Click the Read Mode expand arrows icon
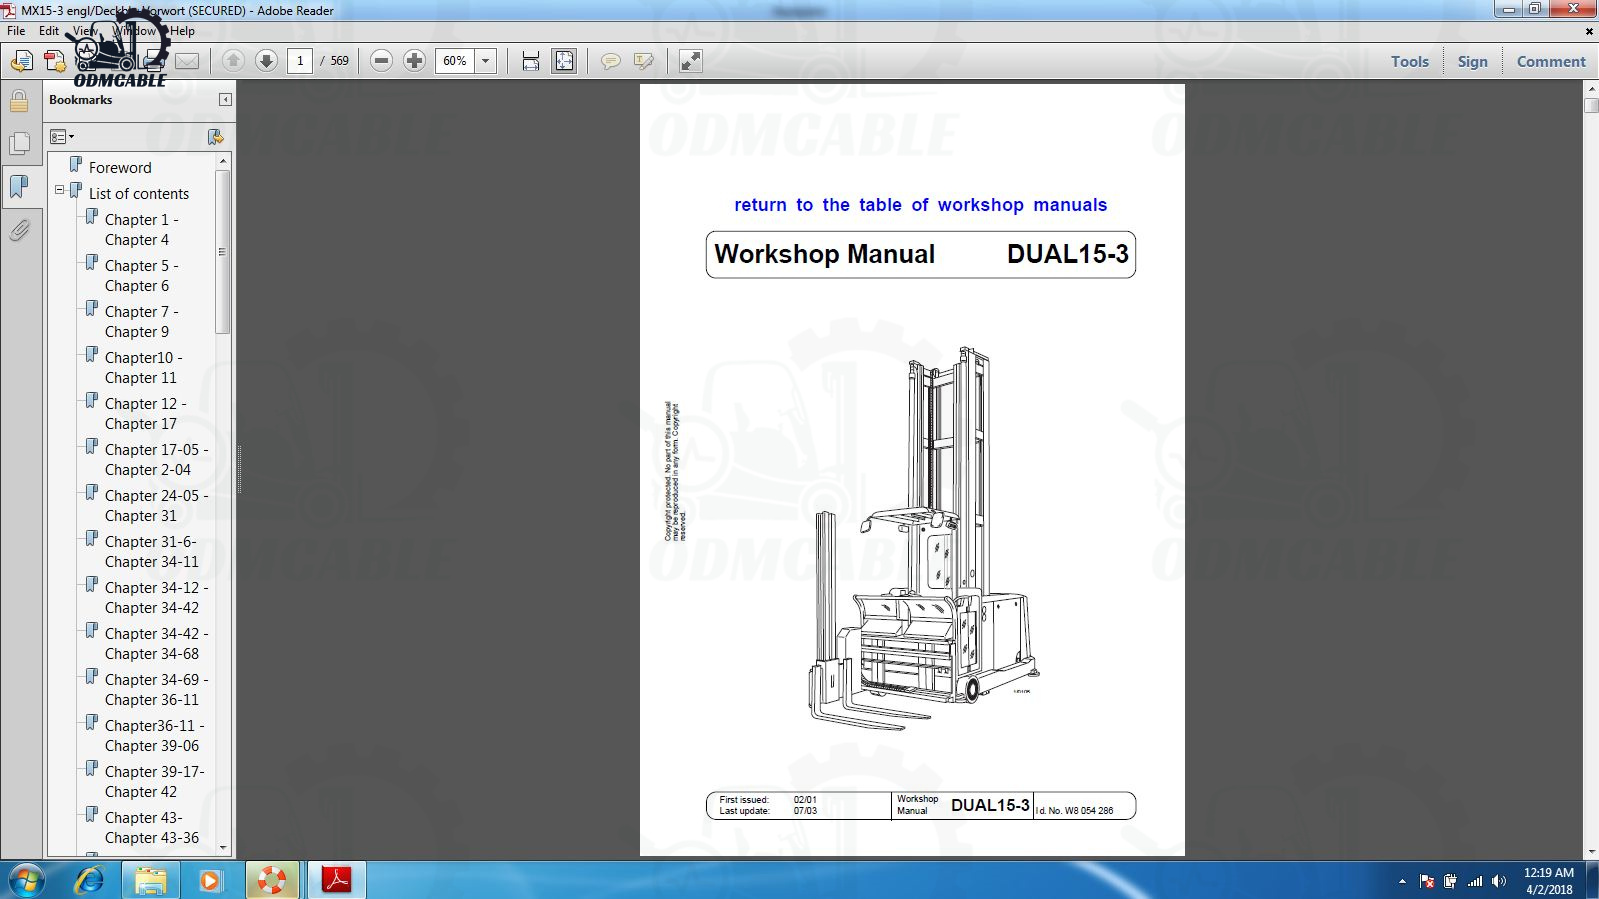 pyautogui.click(x=691, y=61)
